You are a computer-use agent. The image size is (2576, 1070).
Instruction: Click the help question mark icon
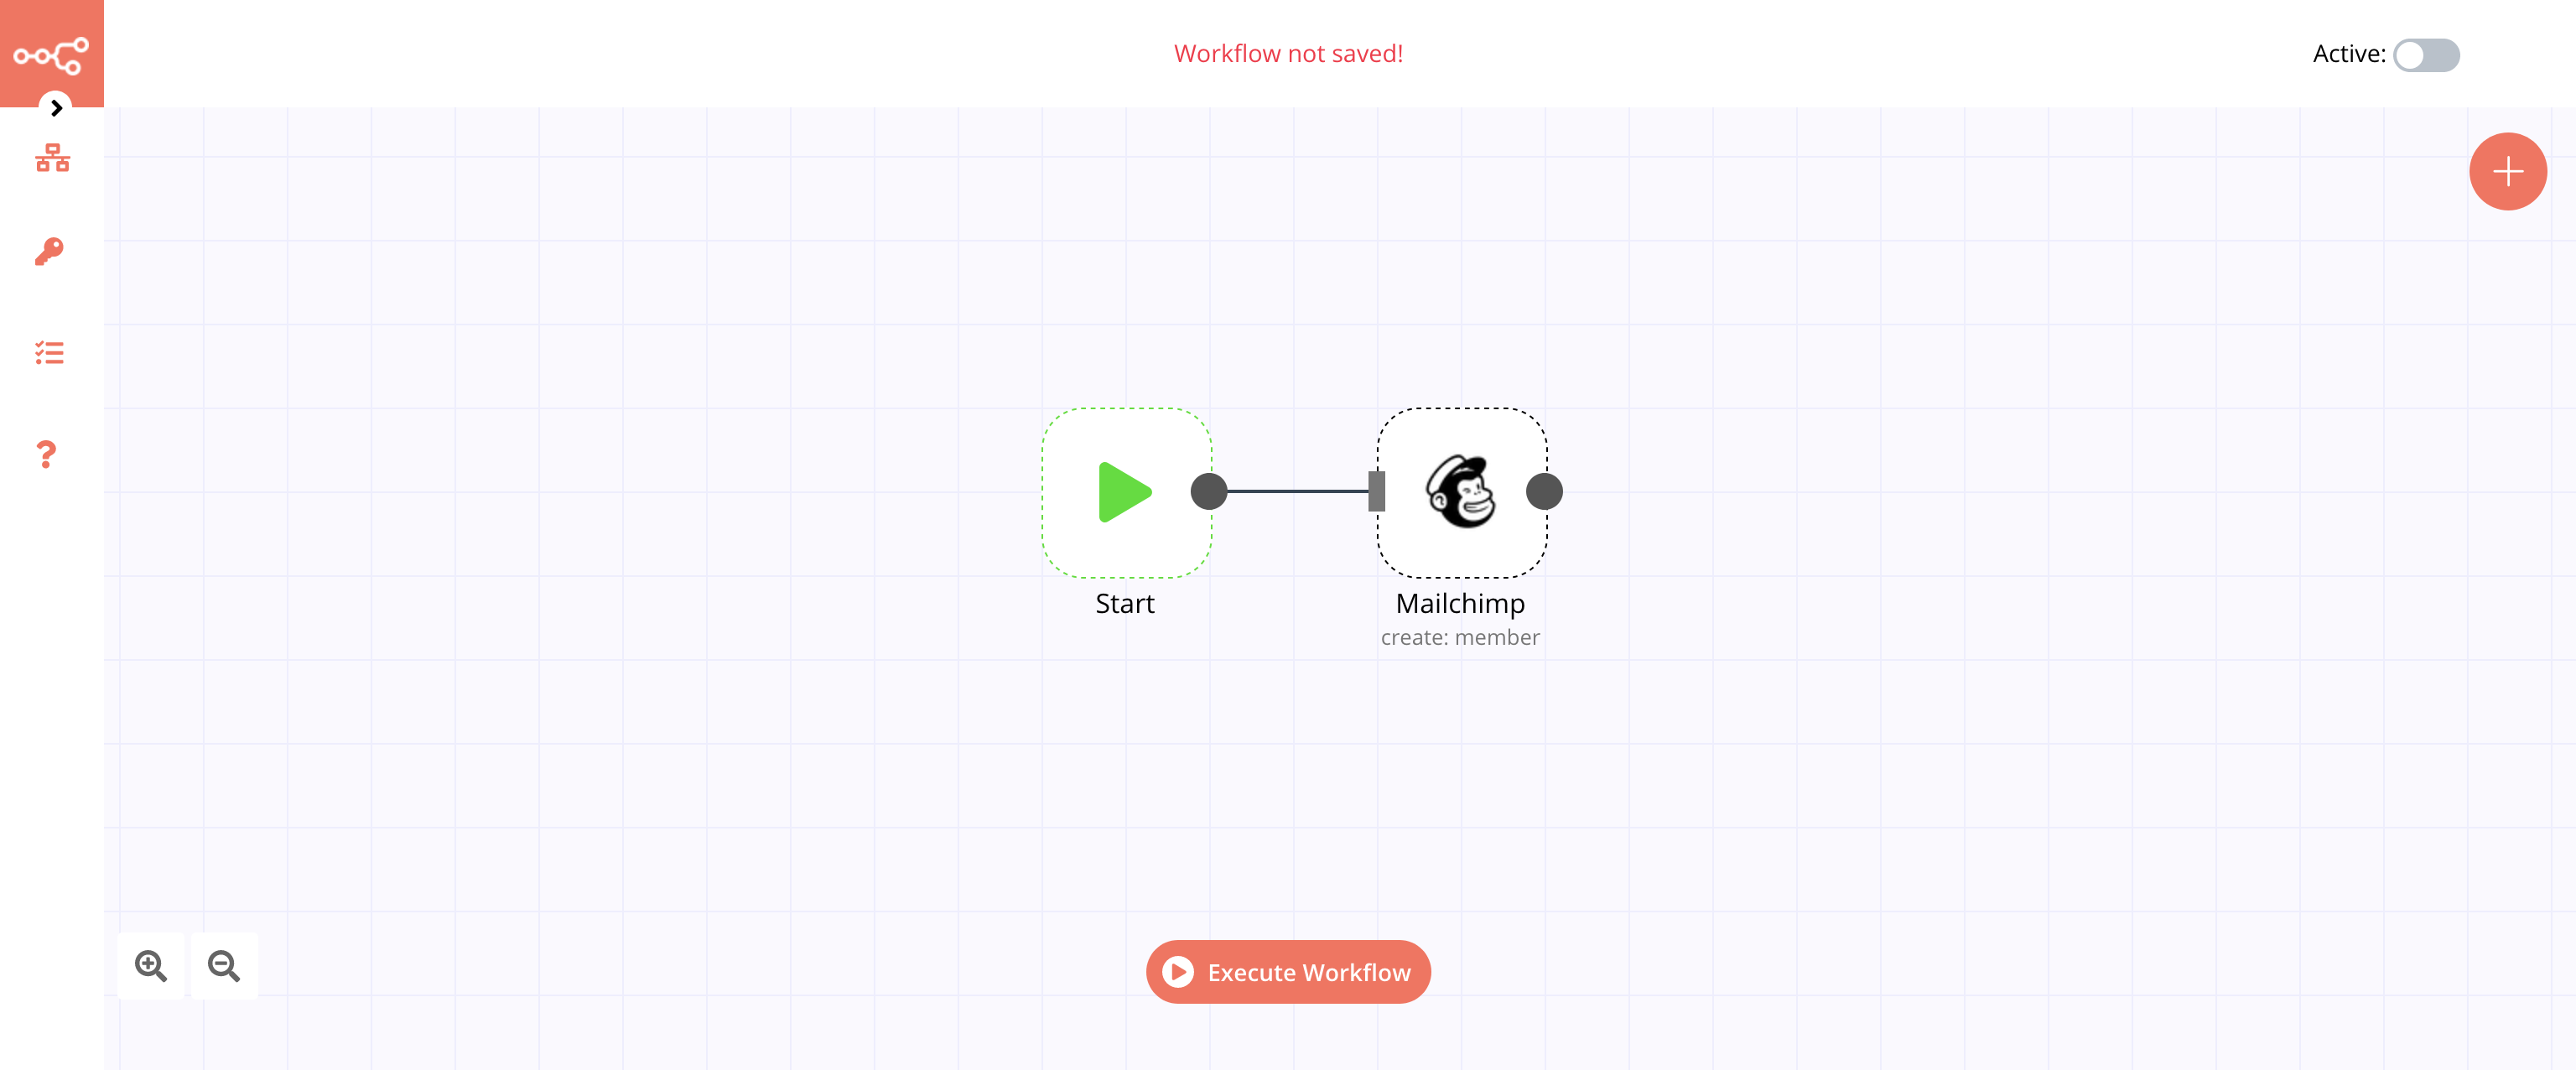tap(46, 454)
